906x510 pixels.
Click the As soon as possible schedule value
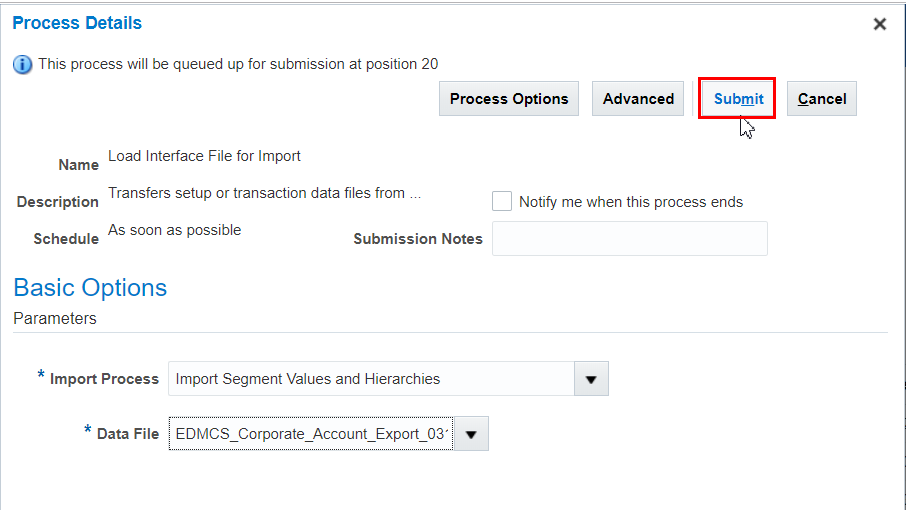(174, 230)
